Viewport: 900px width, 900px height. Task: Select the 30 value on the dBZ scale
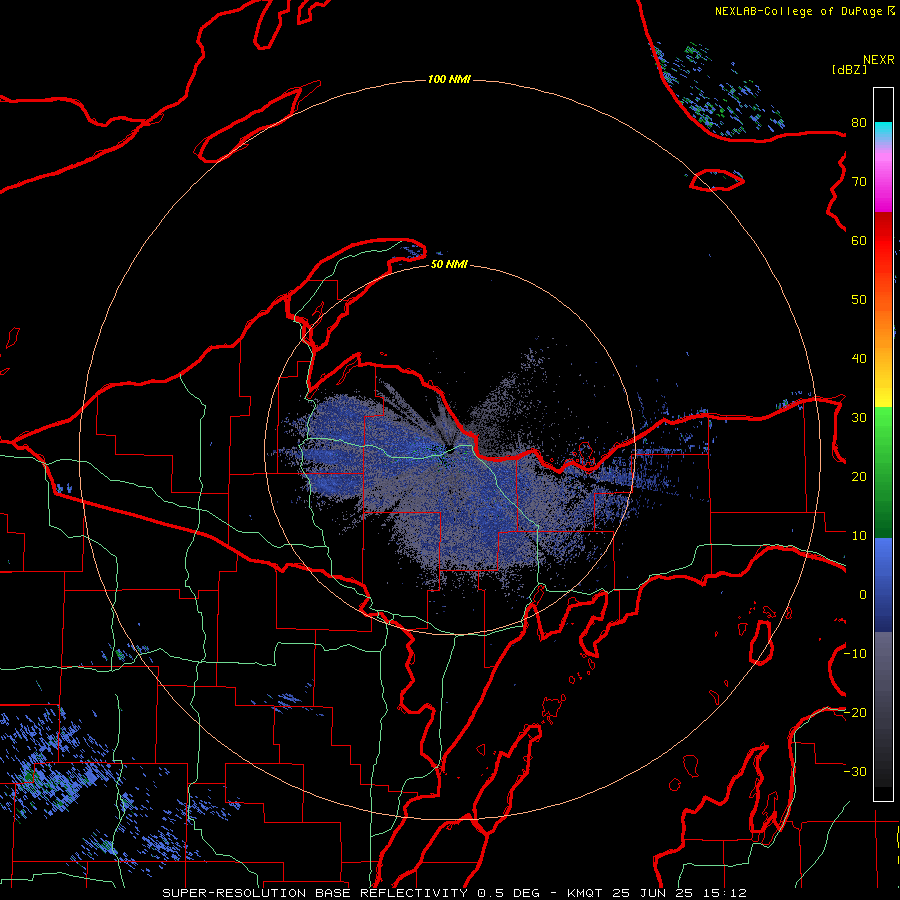click(859, 417)
